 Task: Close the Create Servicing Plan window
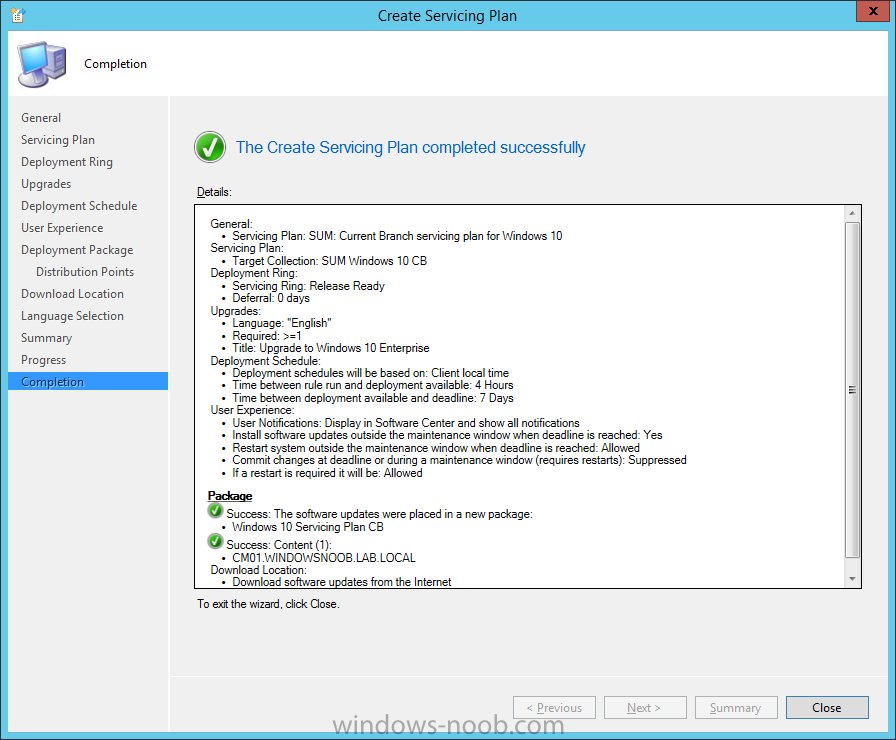tap(873, 11)
